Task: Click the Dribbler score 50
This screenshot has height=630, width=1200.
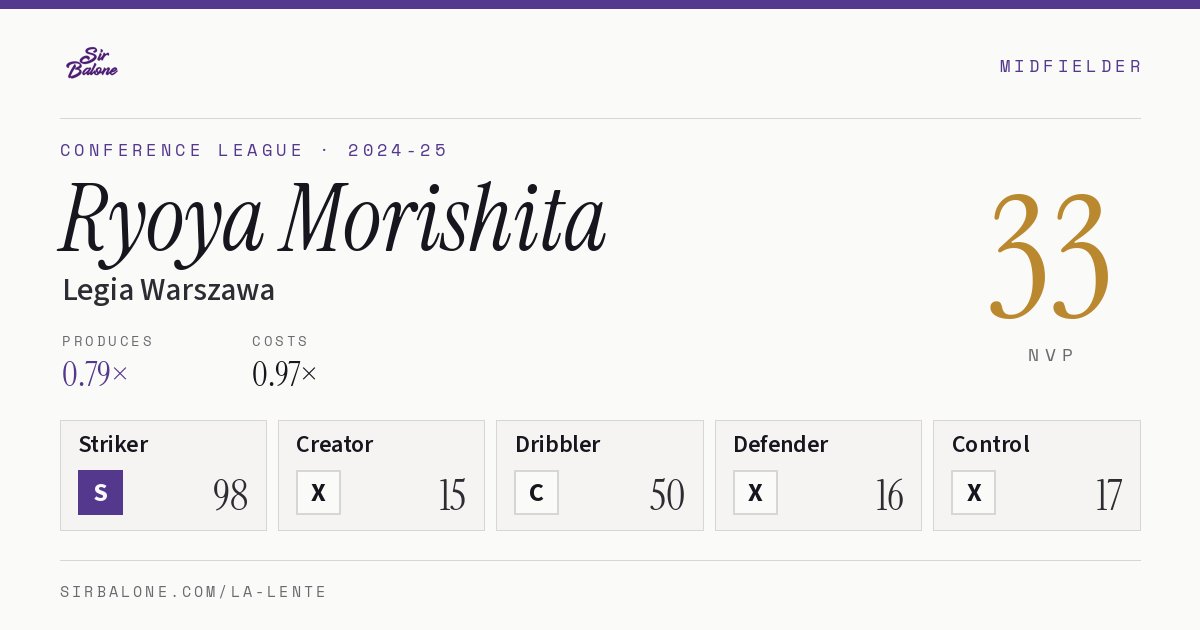Action: (667, 495)
